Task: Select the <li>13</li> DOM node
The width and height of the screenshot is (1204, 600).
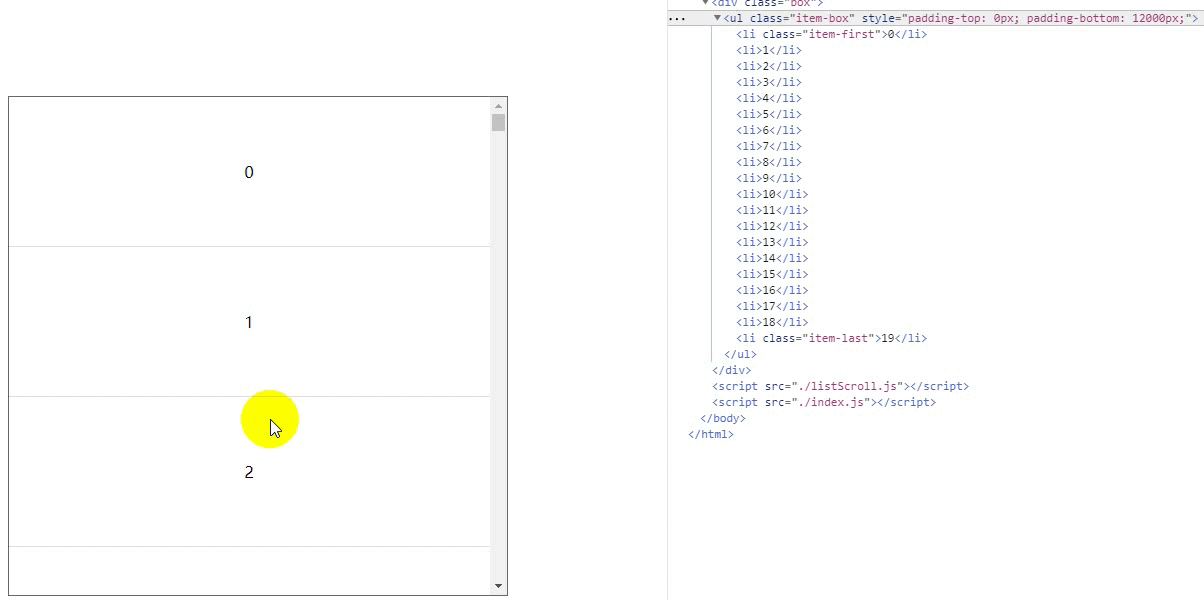Action: click(772, 242)
